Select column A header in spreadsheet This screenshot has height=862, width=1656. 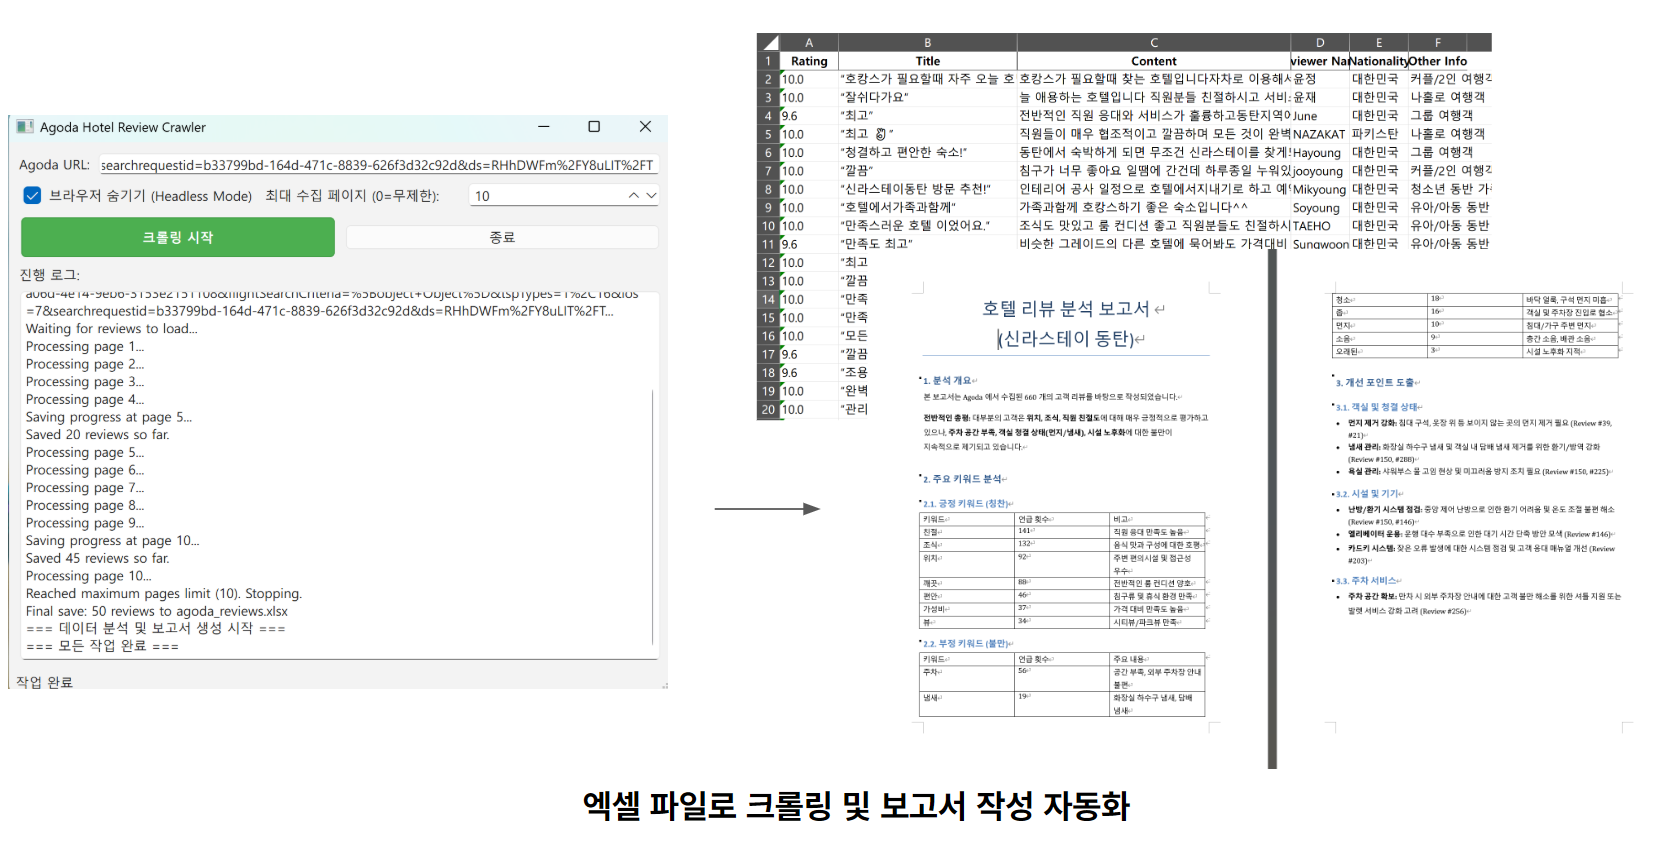click(808, 43)
